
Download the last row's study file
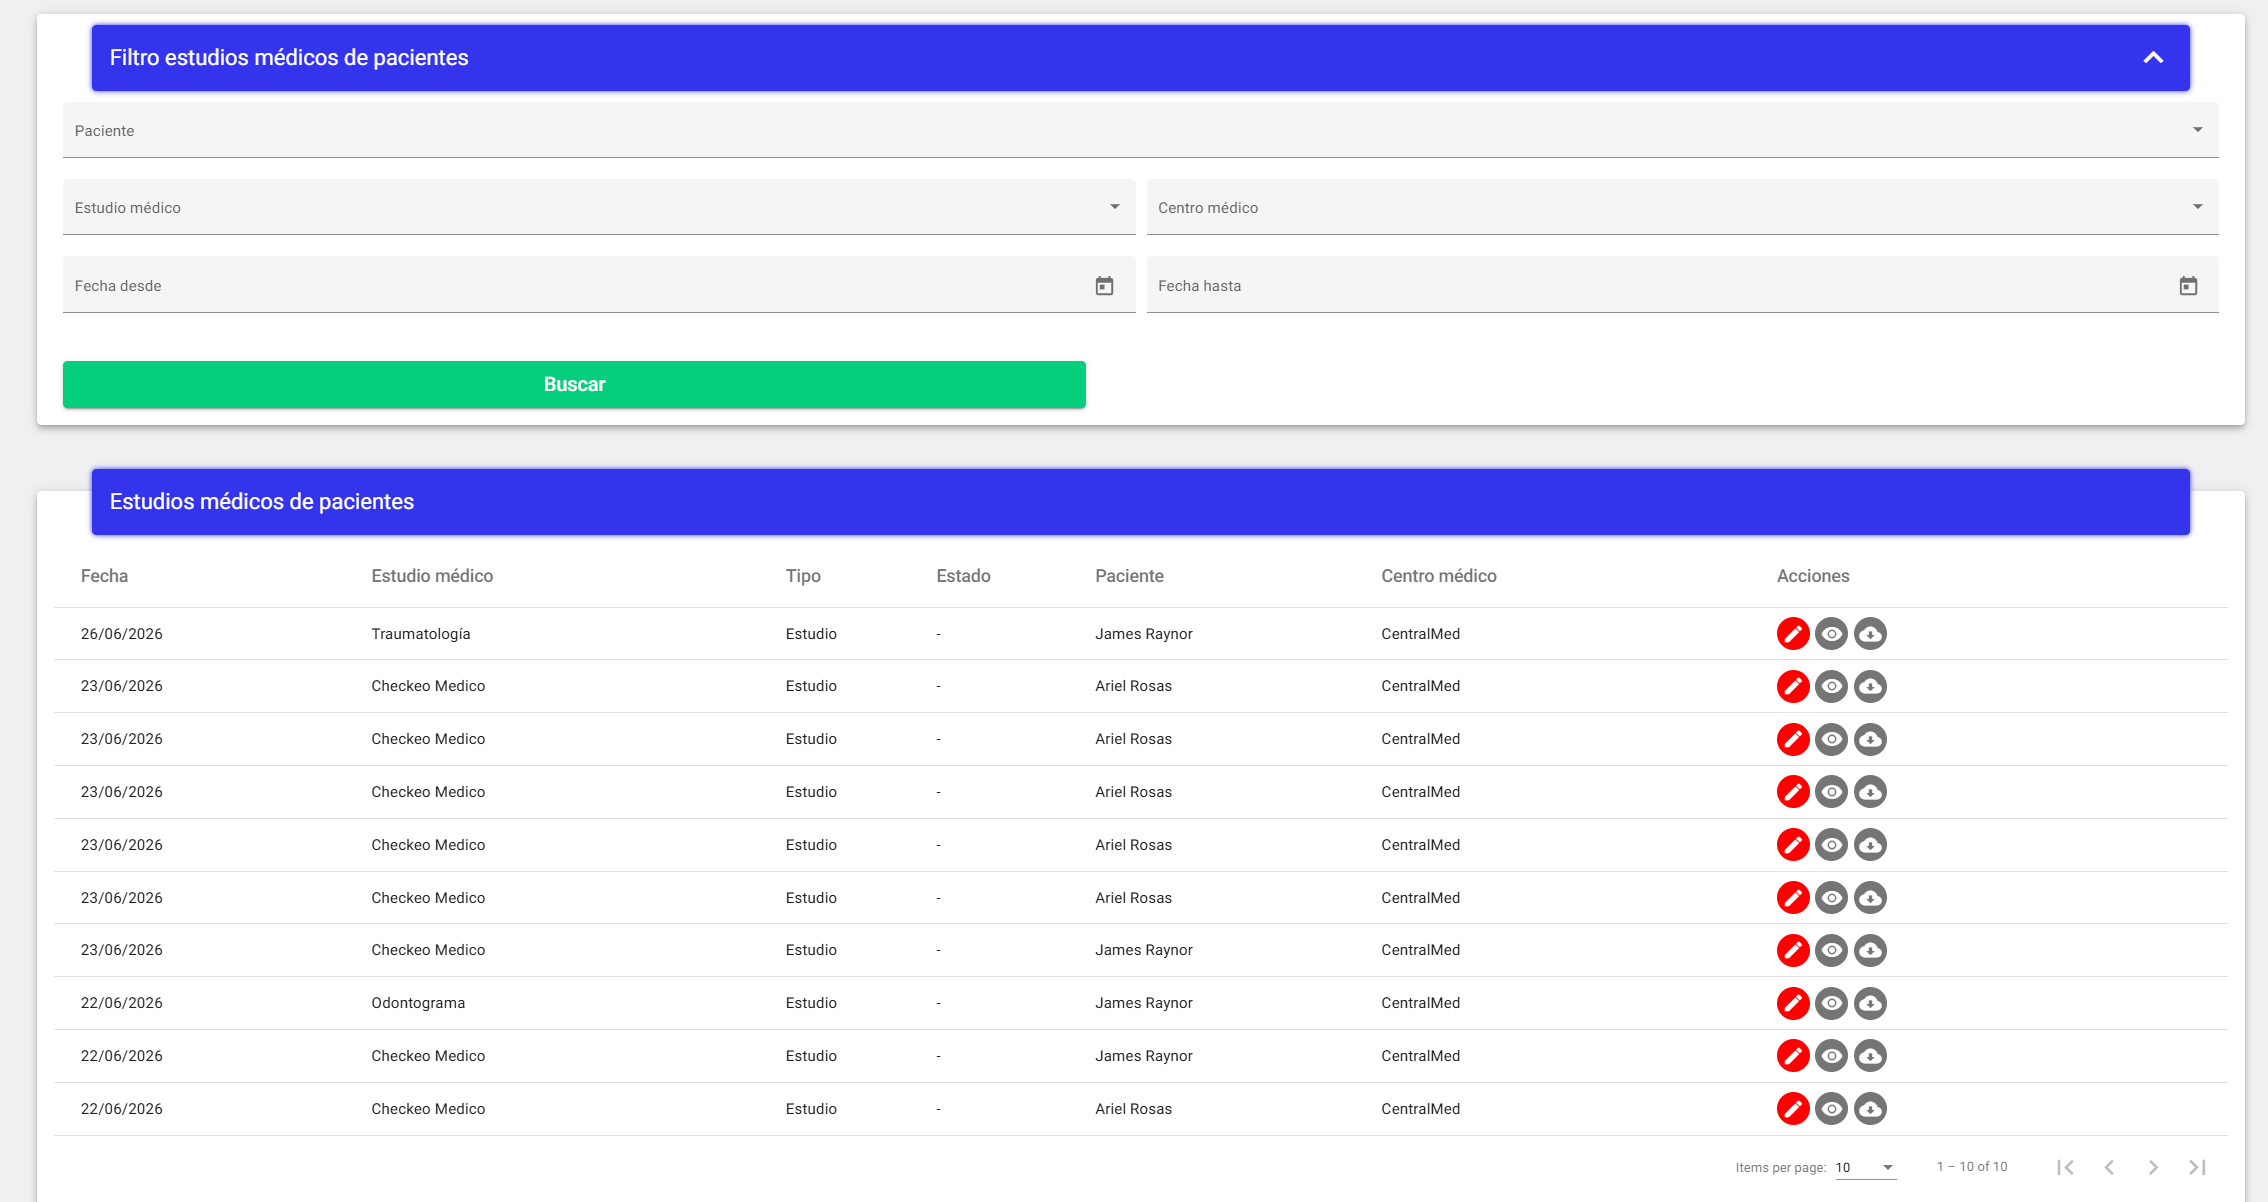click(1870, 1109)
